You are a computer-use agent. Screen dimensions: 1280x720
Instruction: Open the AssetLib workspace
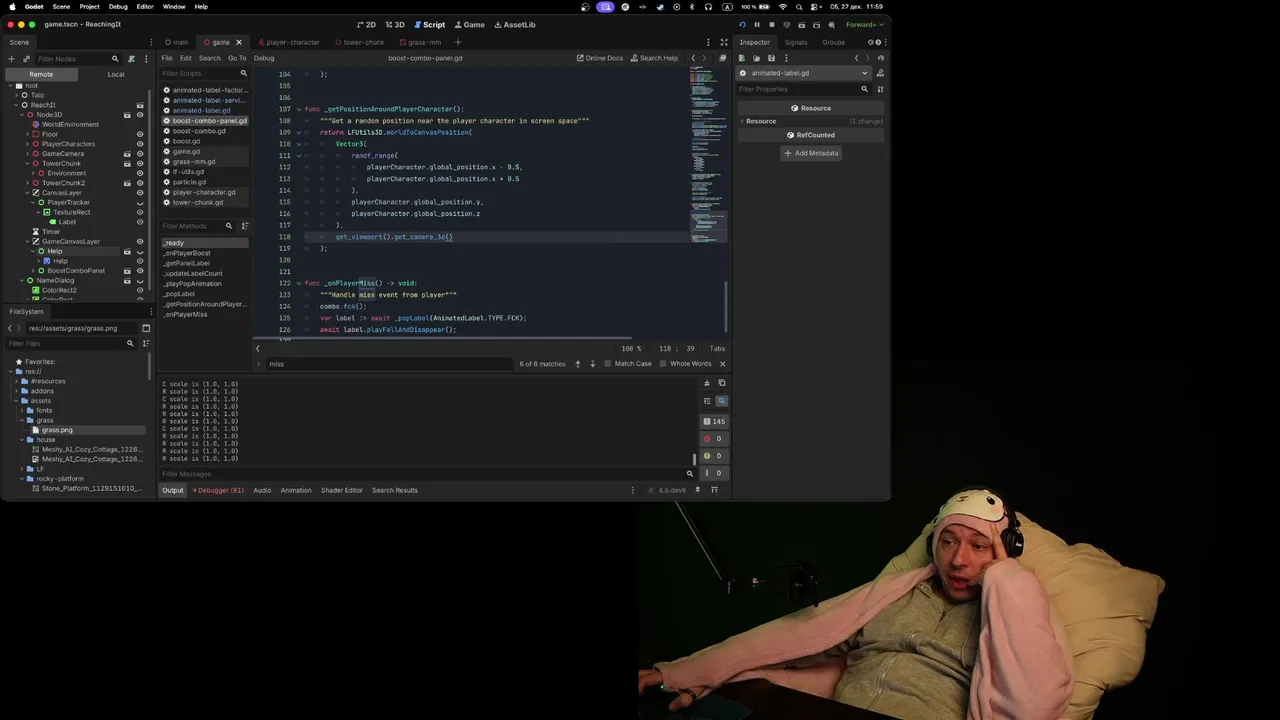click(x=514, y=24)
